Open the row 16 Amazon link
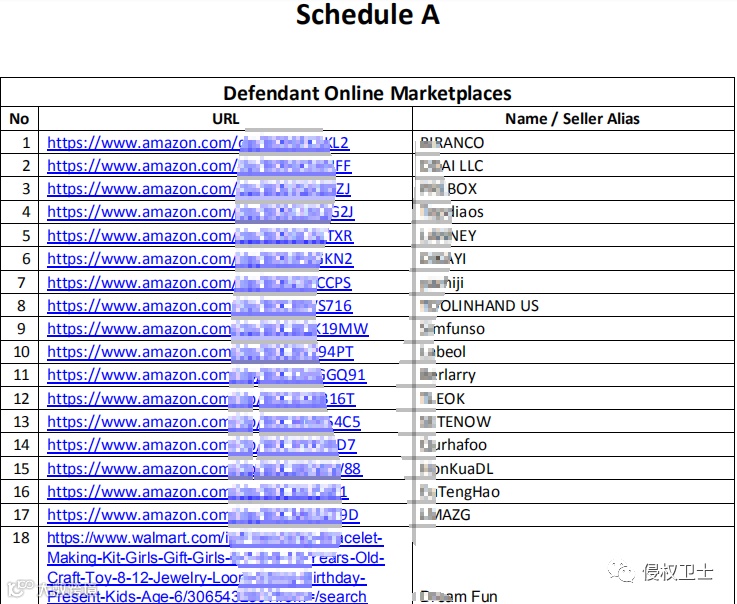 pos(197,492)
